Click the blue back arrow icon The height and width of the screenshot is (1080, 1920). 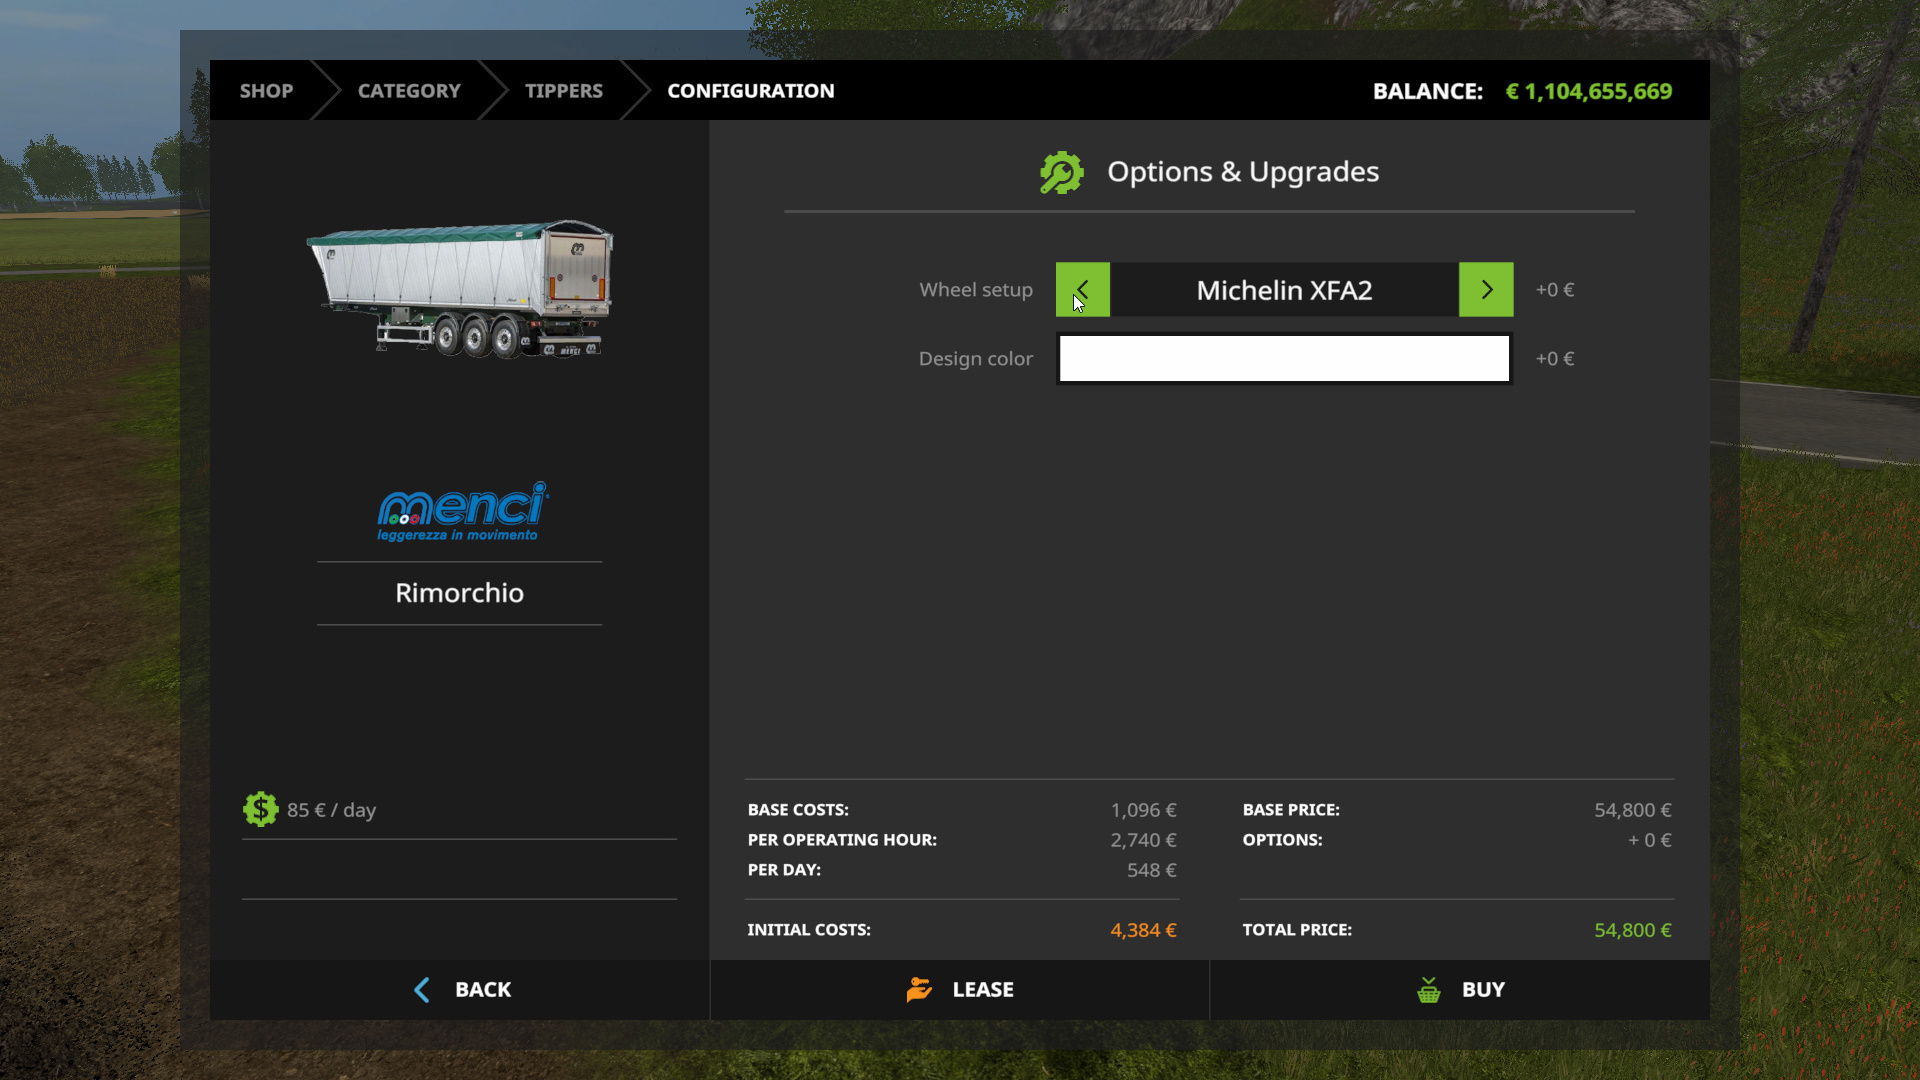pos(422,990)
